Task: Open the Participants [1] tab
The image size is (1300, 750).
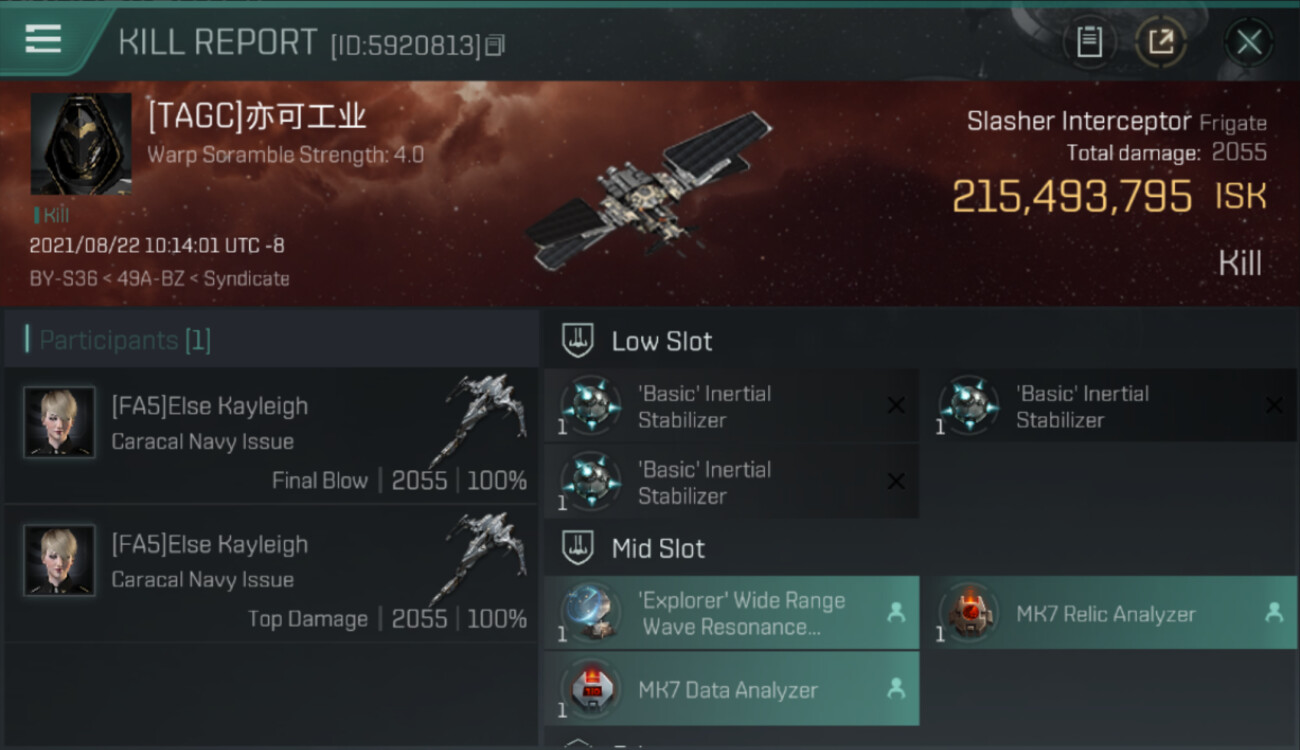Action: point(118,340)
